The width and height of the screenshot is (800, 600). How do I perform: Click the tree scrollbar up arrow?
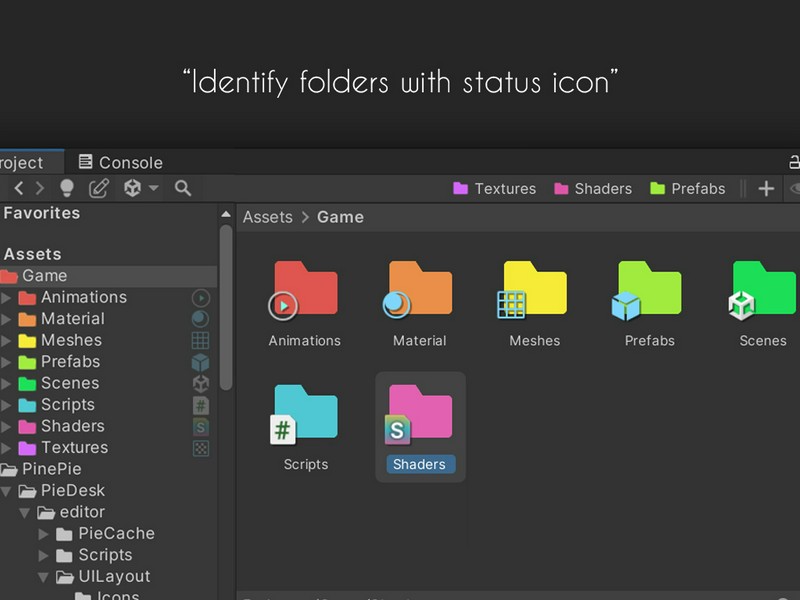(226, 214)
